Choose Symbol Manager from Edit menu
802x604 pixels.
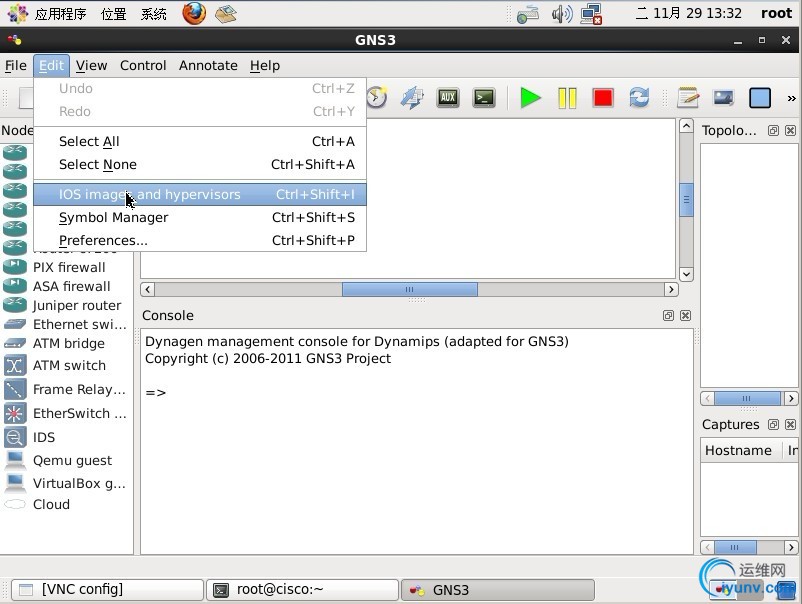point(200,217)
